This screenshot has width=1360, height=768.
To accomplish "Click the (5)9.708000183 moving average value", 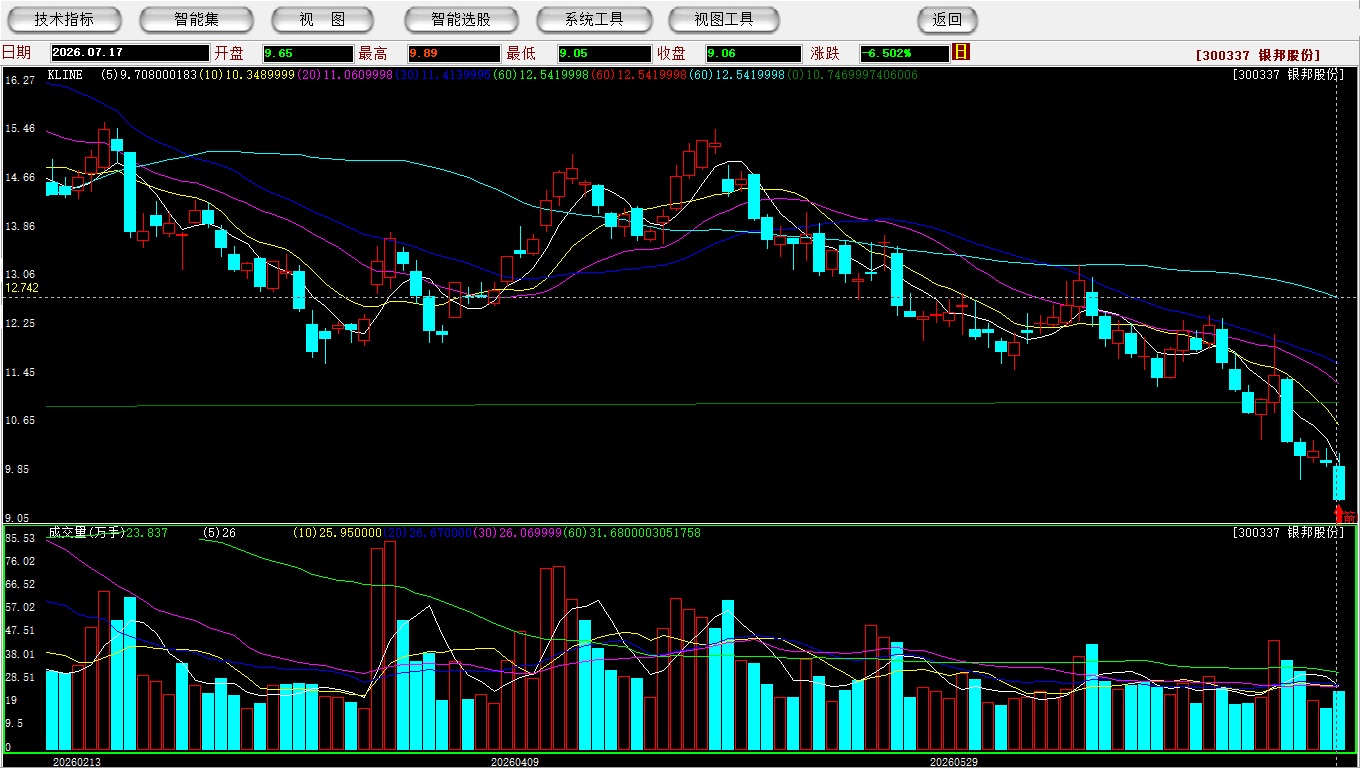I will coord(150,75).
